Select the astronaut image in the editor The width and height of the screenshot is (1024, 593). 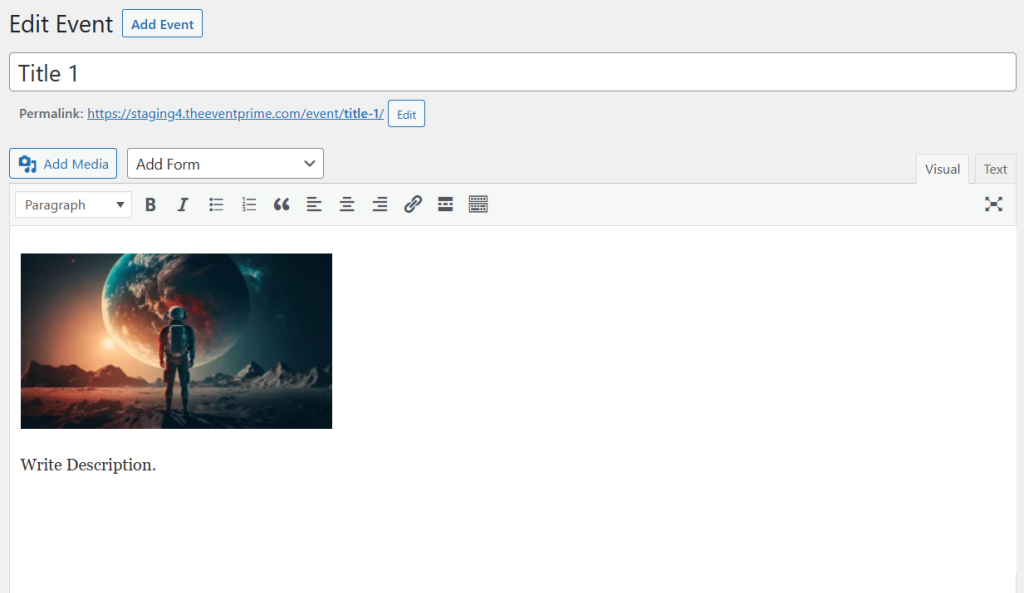176,340
